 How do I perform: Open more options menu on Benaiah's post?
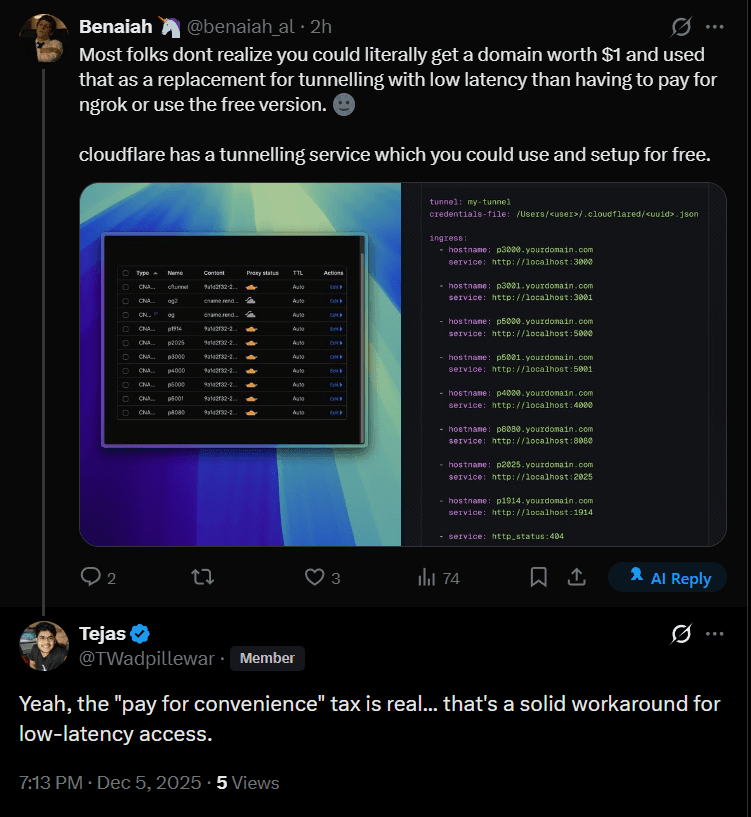(x=714, y=26)
